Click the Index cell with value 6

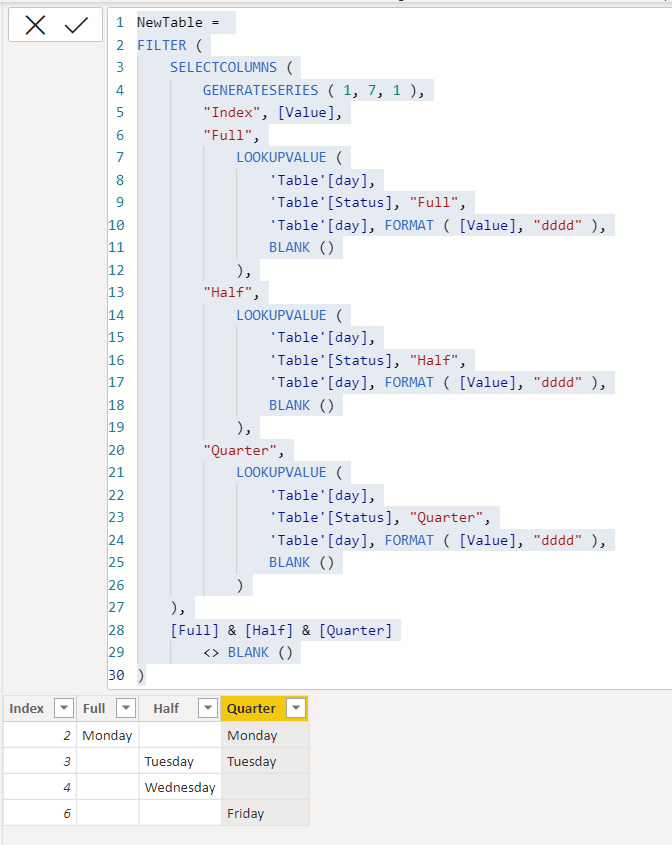click(40, 813)
